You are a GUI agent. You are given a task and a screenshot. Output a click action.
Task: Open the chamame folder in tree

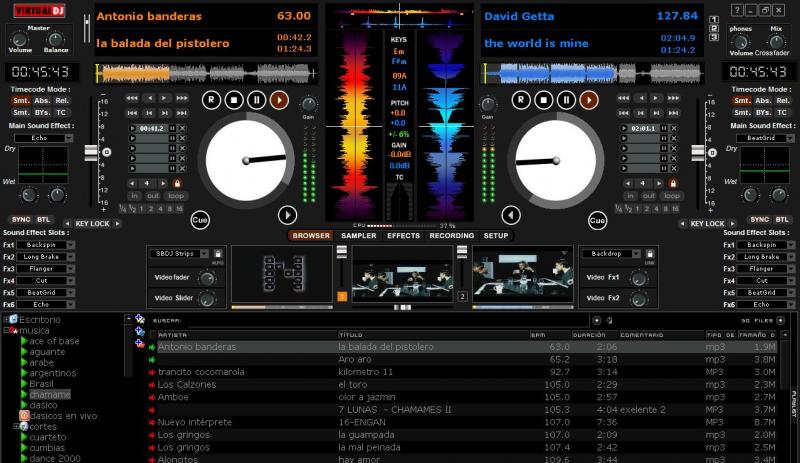[49, 395]
